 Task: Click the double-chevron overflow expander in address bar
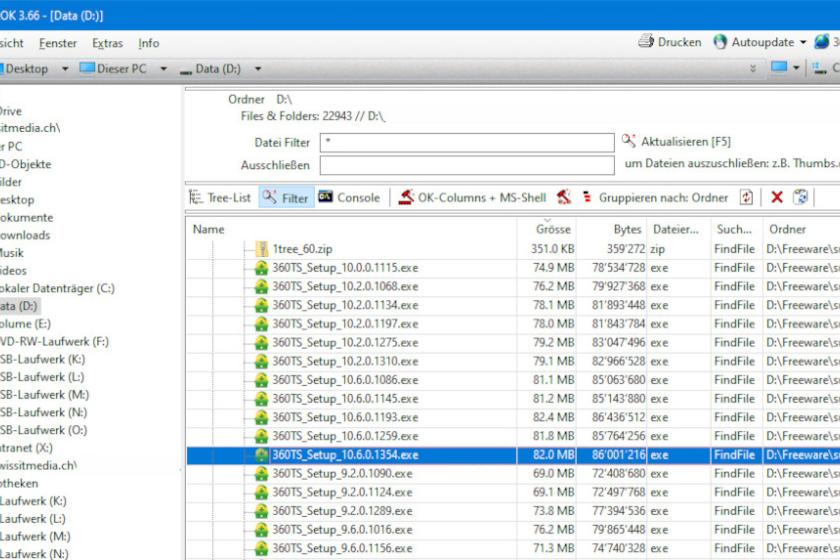tap(753, 69)
